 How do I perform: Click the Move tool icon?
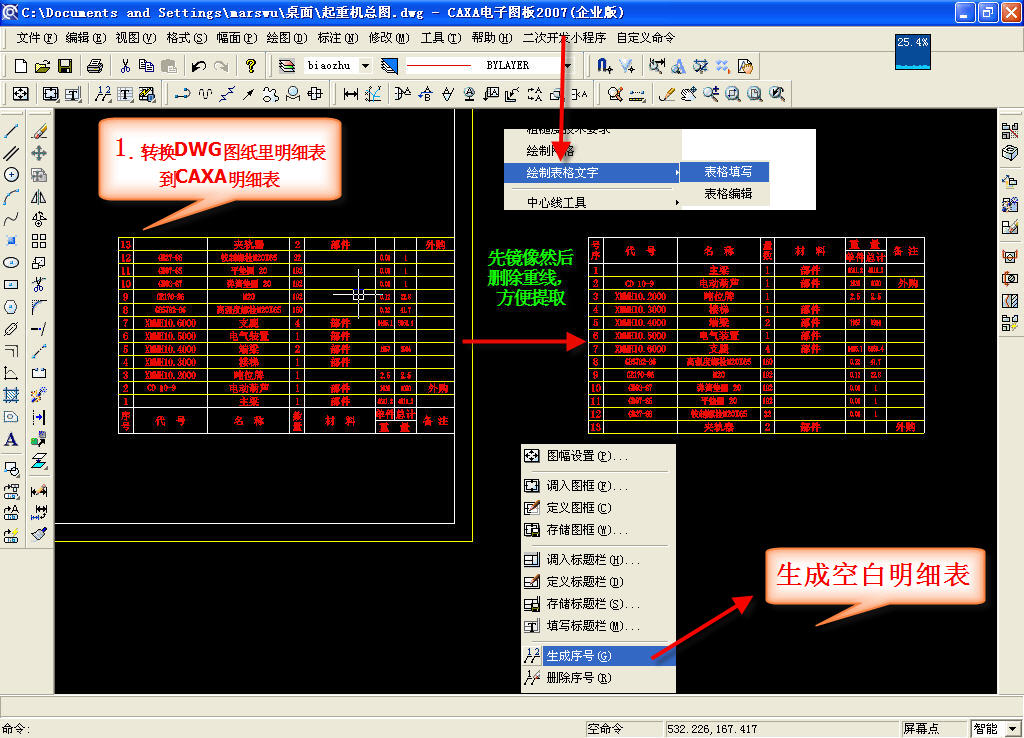39,153
